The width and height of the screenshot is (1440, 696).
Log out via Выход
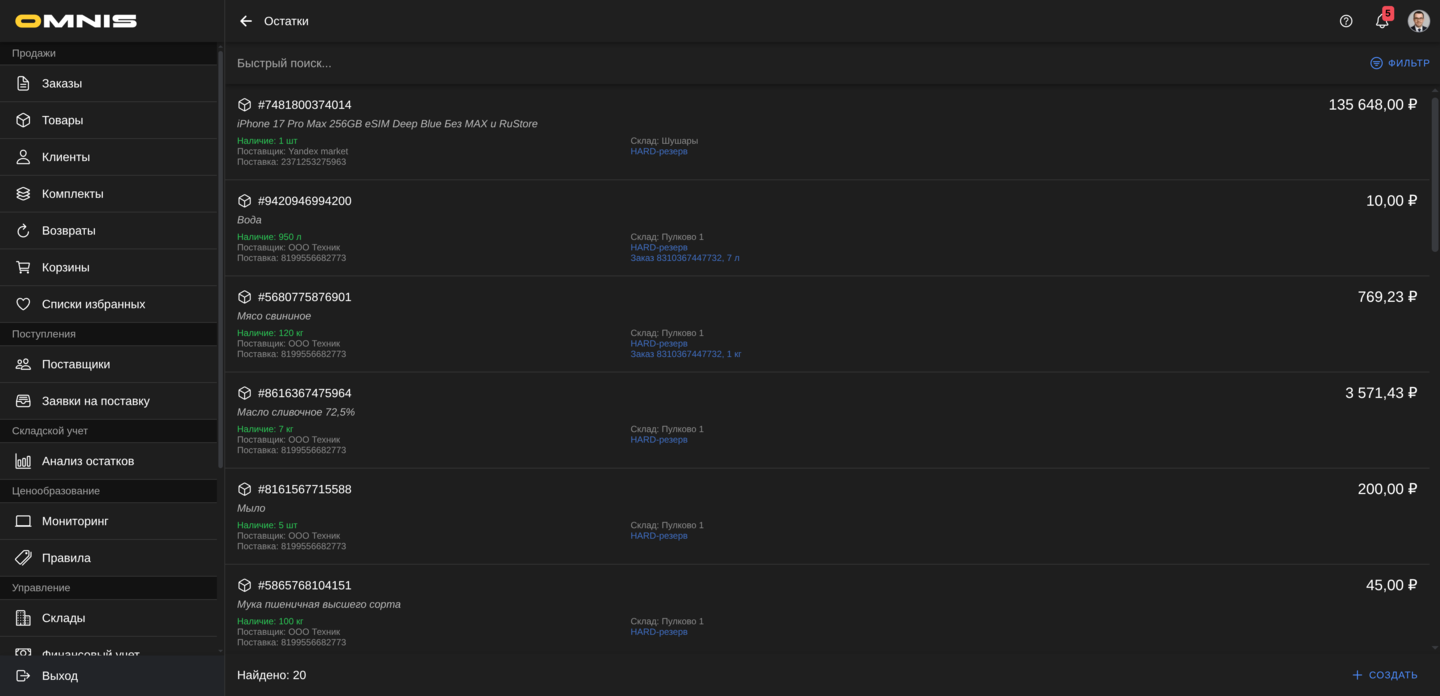[x=60, y=676]
